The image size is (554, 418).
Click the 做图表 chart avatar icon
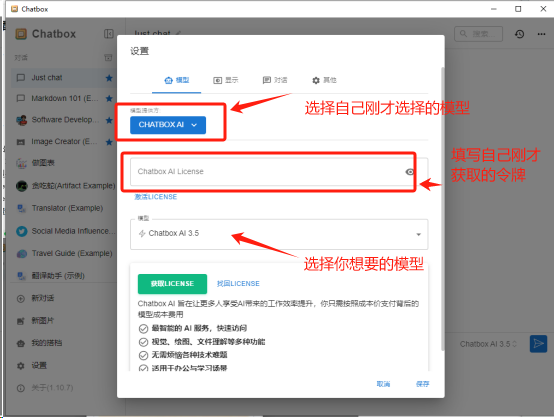pos(22,163)
